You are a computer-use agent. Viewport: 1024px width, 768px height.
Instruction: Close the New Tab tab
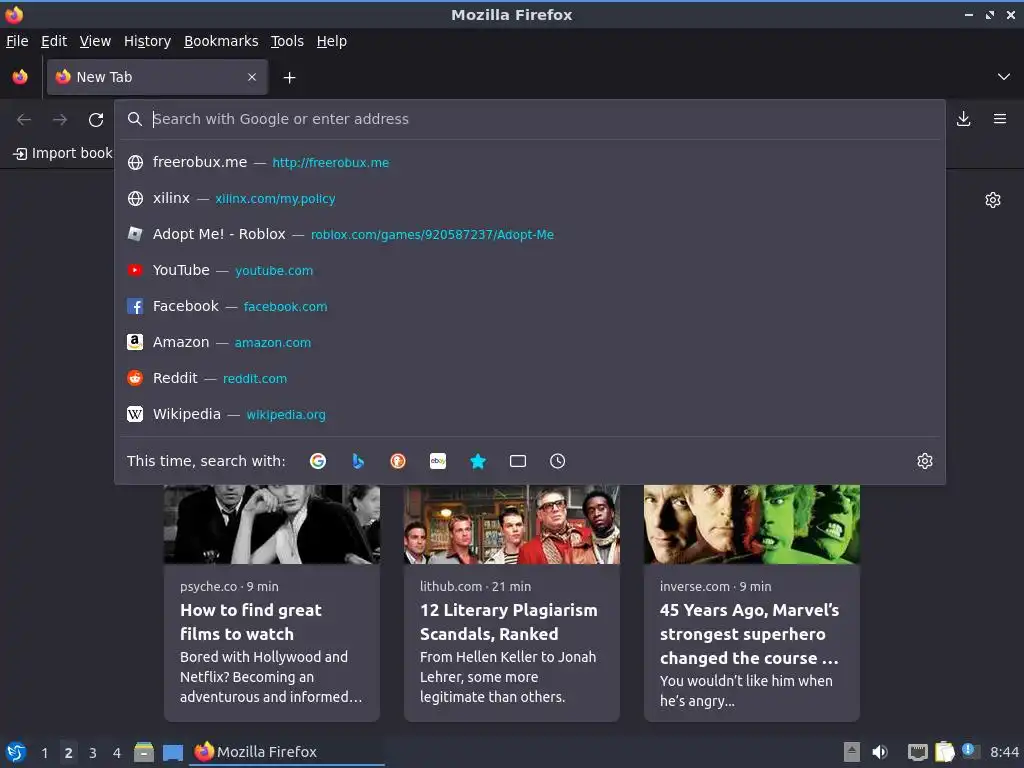(x=252, y=77)
